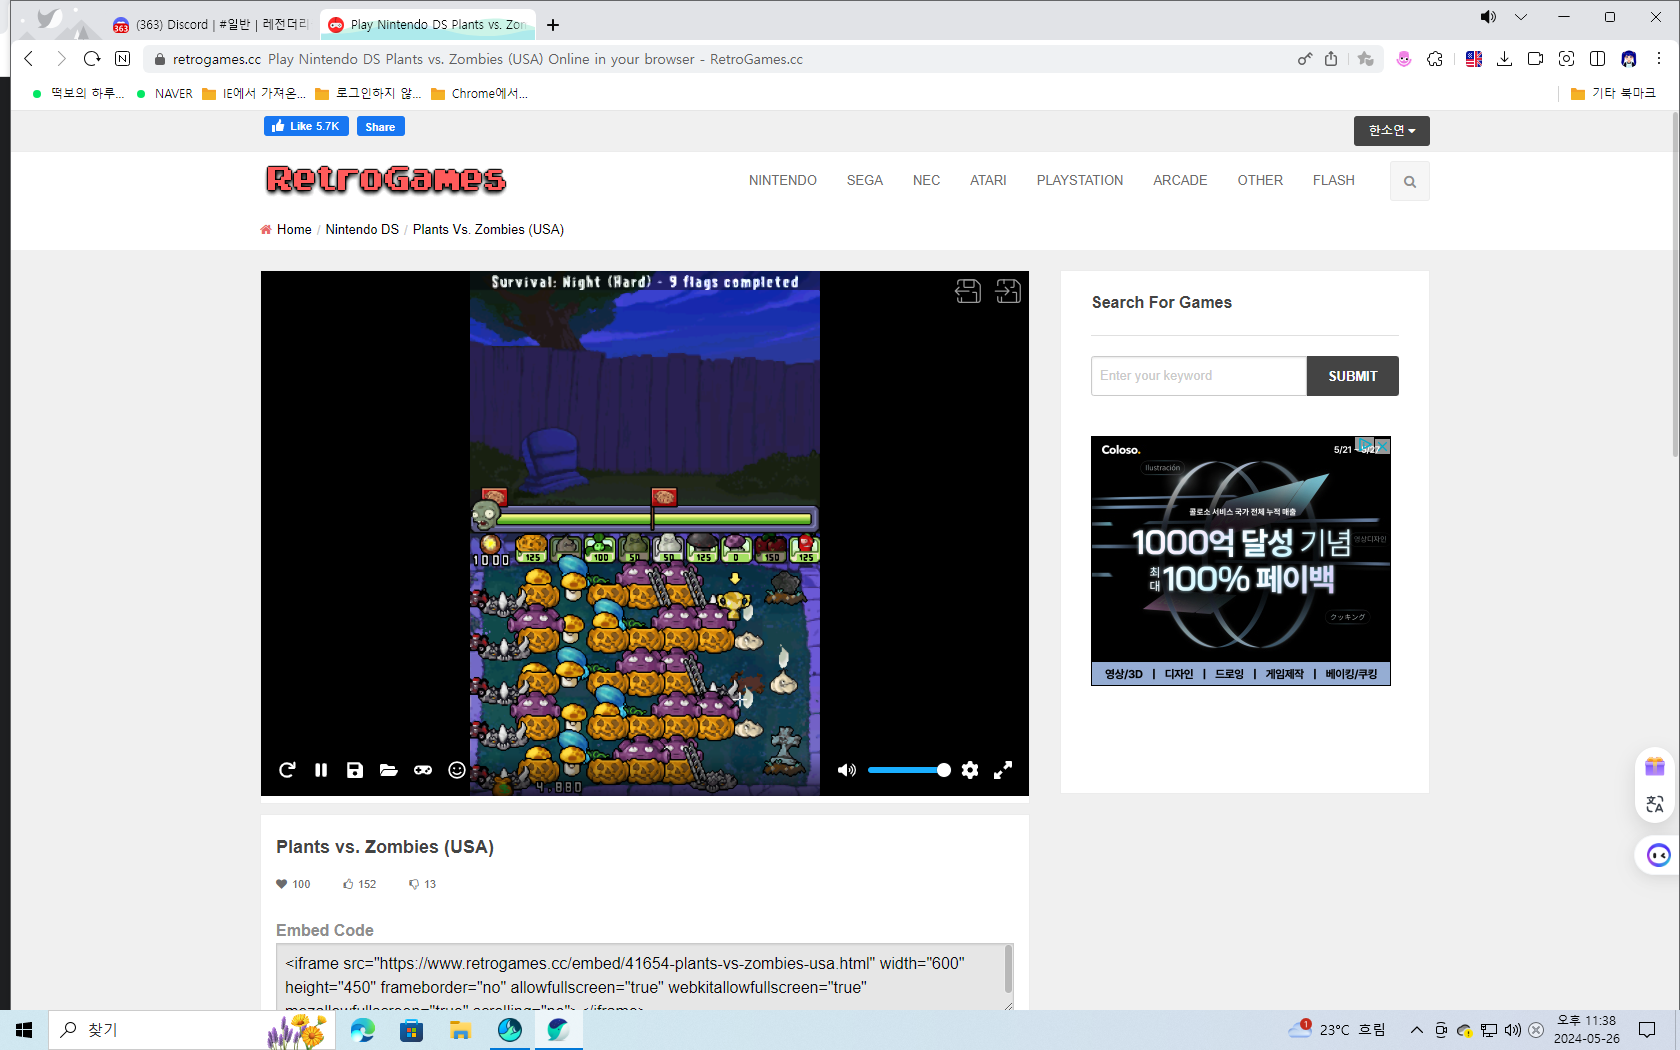Open the 기타 북마크 folder
This screenshot has width=1680, height=1050.
point(1613,93)
